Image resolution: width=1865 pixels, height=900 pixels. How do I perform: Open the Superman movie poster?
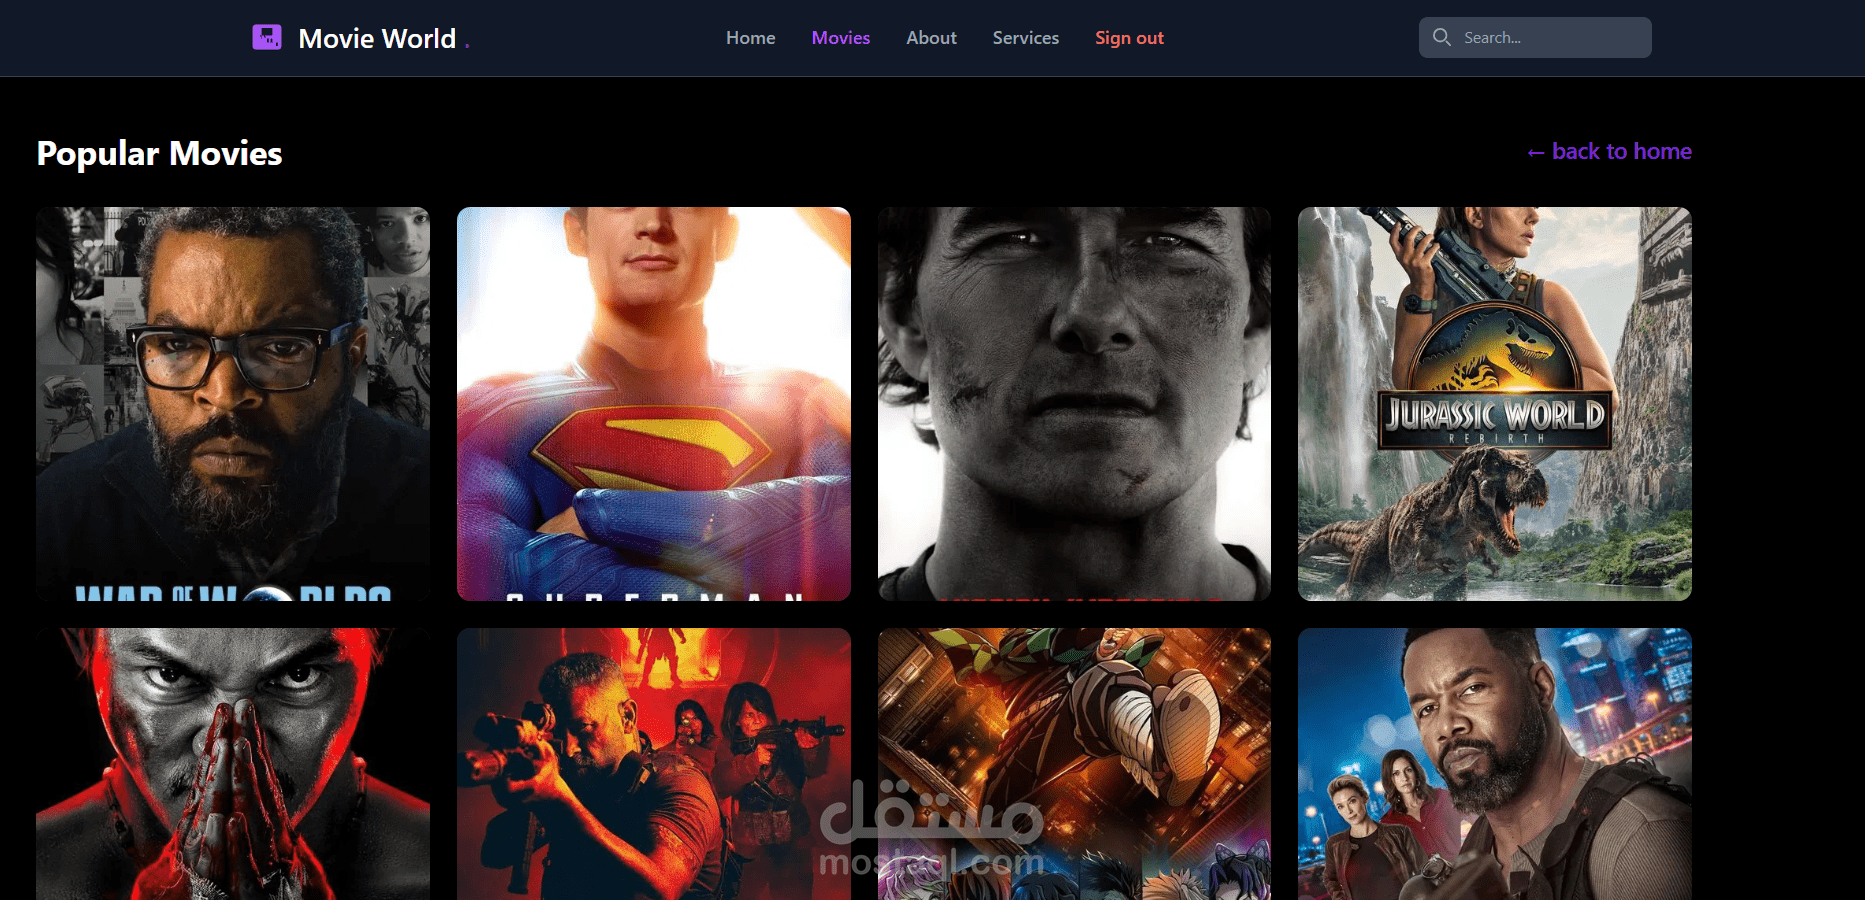tap(654, 404)
